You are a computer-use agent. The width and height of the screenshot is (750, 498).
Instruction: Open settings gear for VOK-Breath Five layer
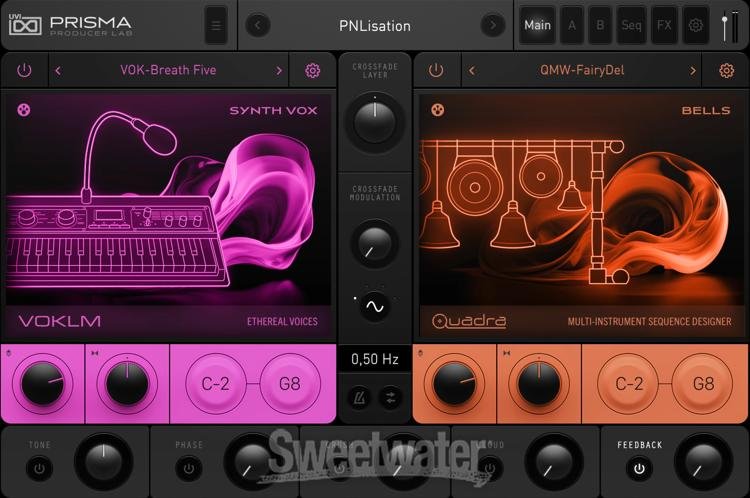[312, 71]
